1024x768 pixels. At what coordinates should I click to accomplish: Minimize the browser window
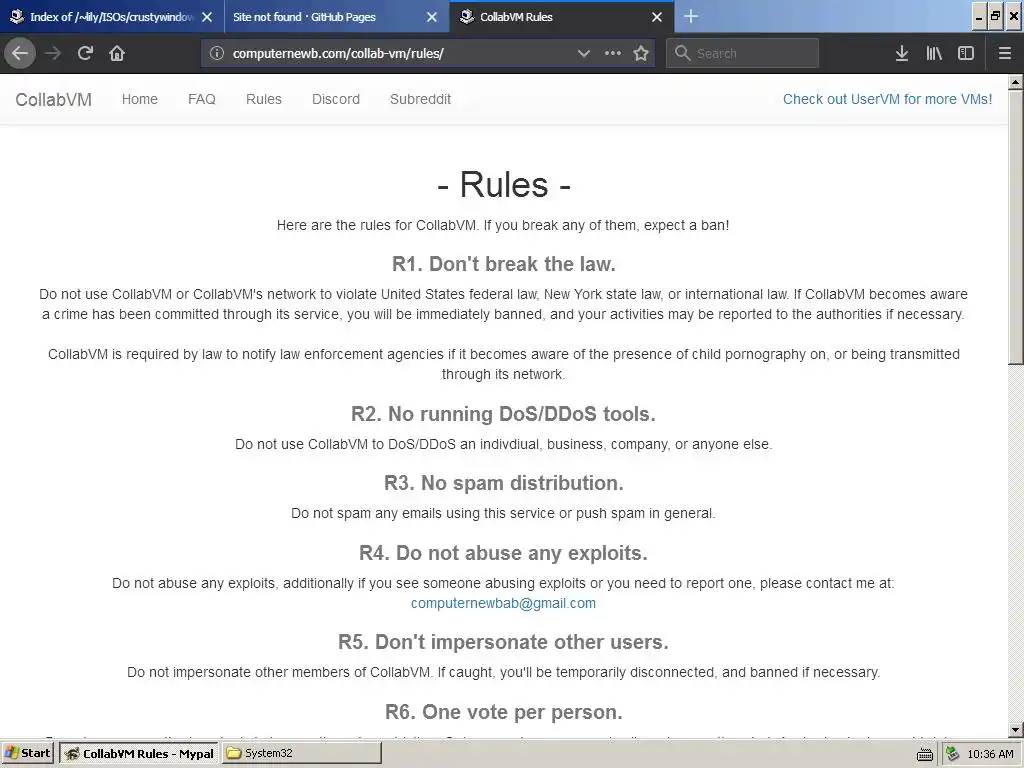pyautogui.click(x=979, y=16)
